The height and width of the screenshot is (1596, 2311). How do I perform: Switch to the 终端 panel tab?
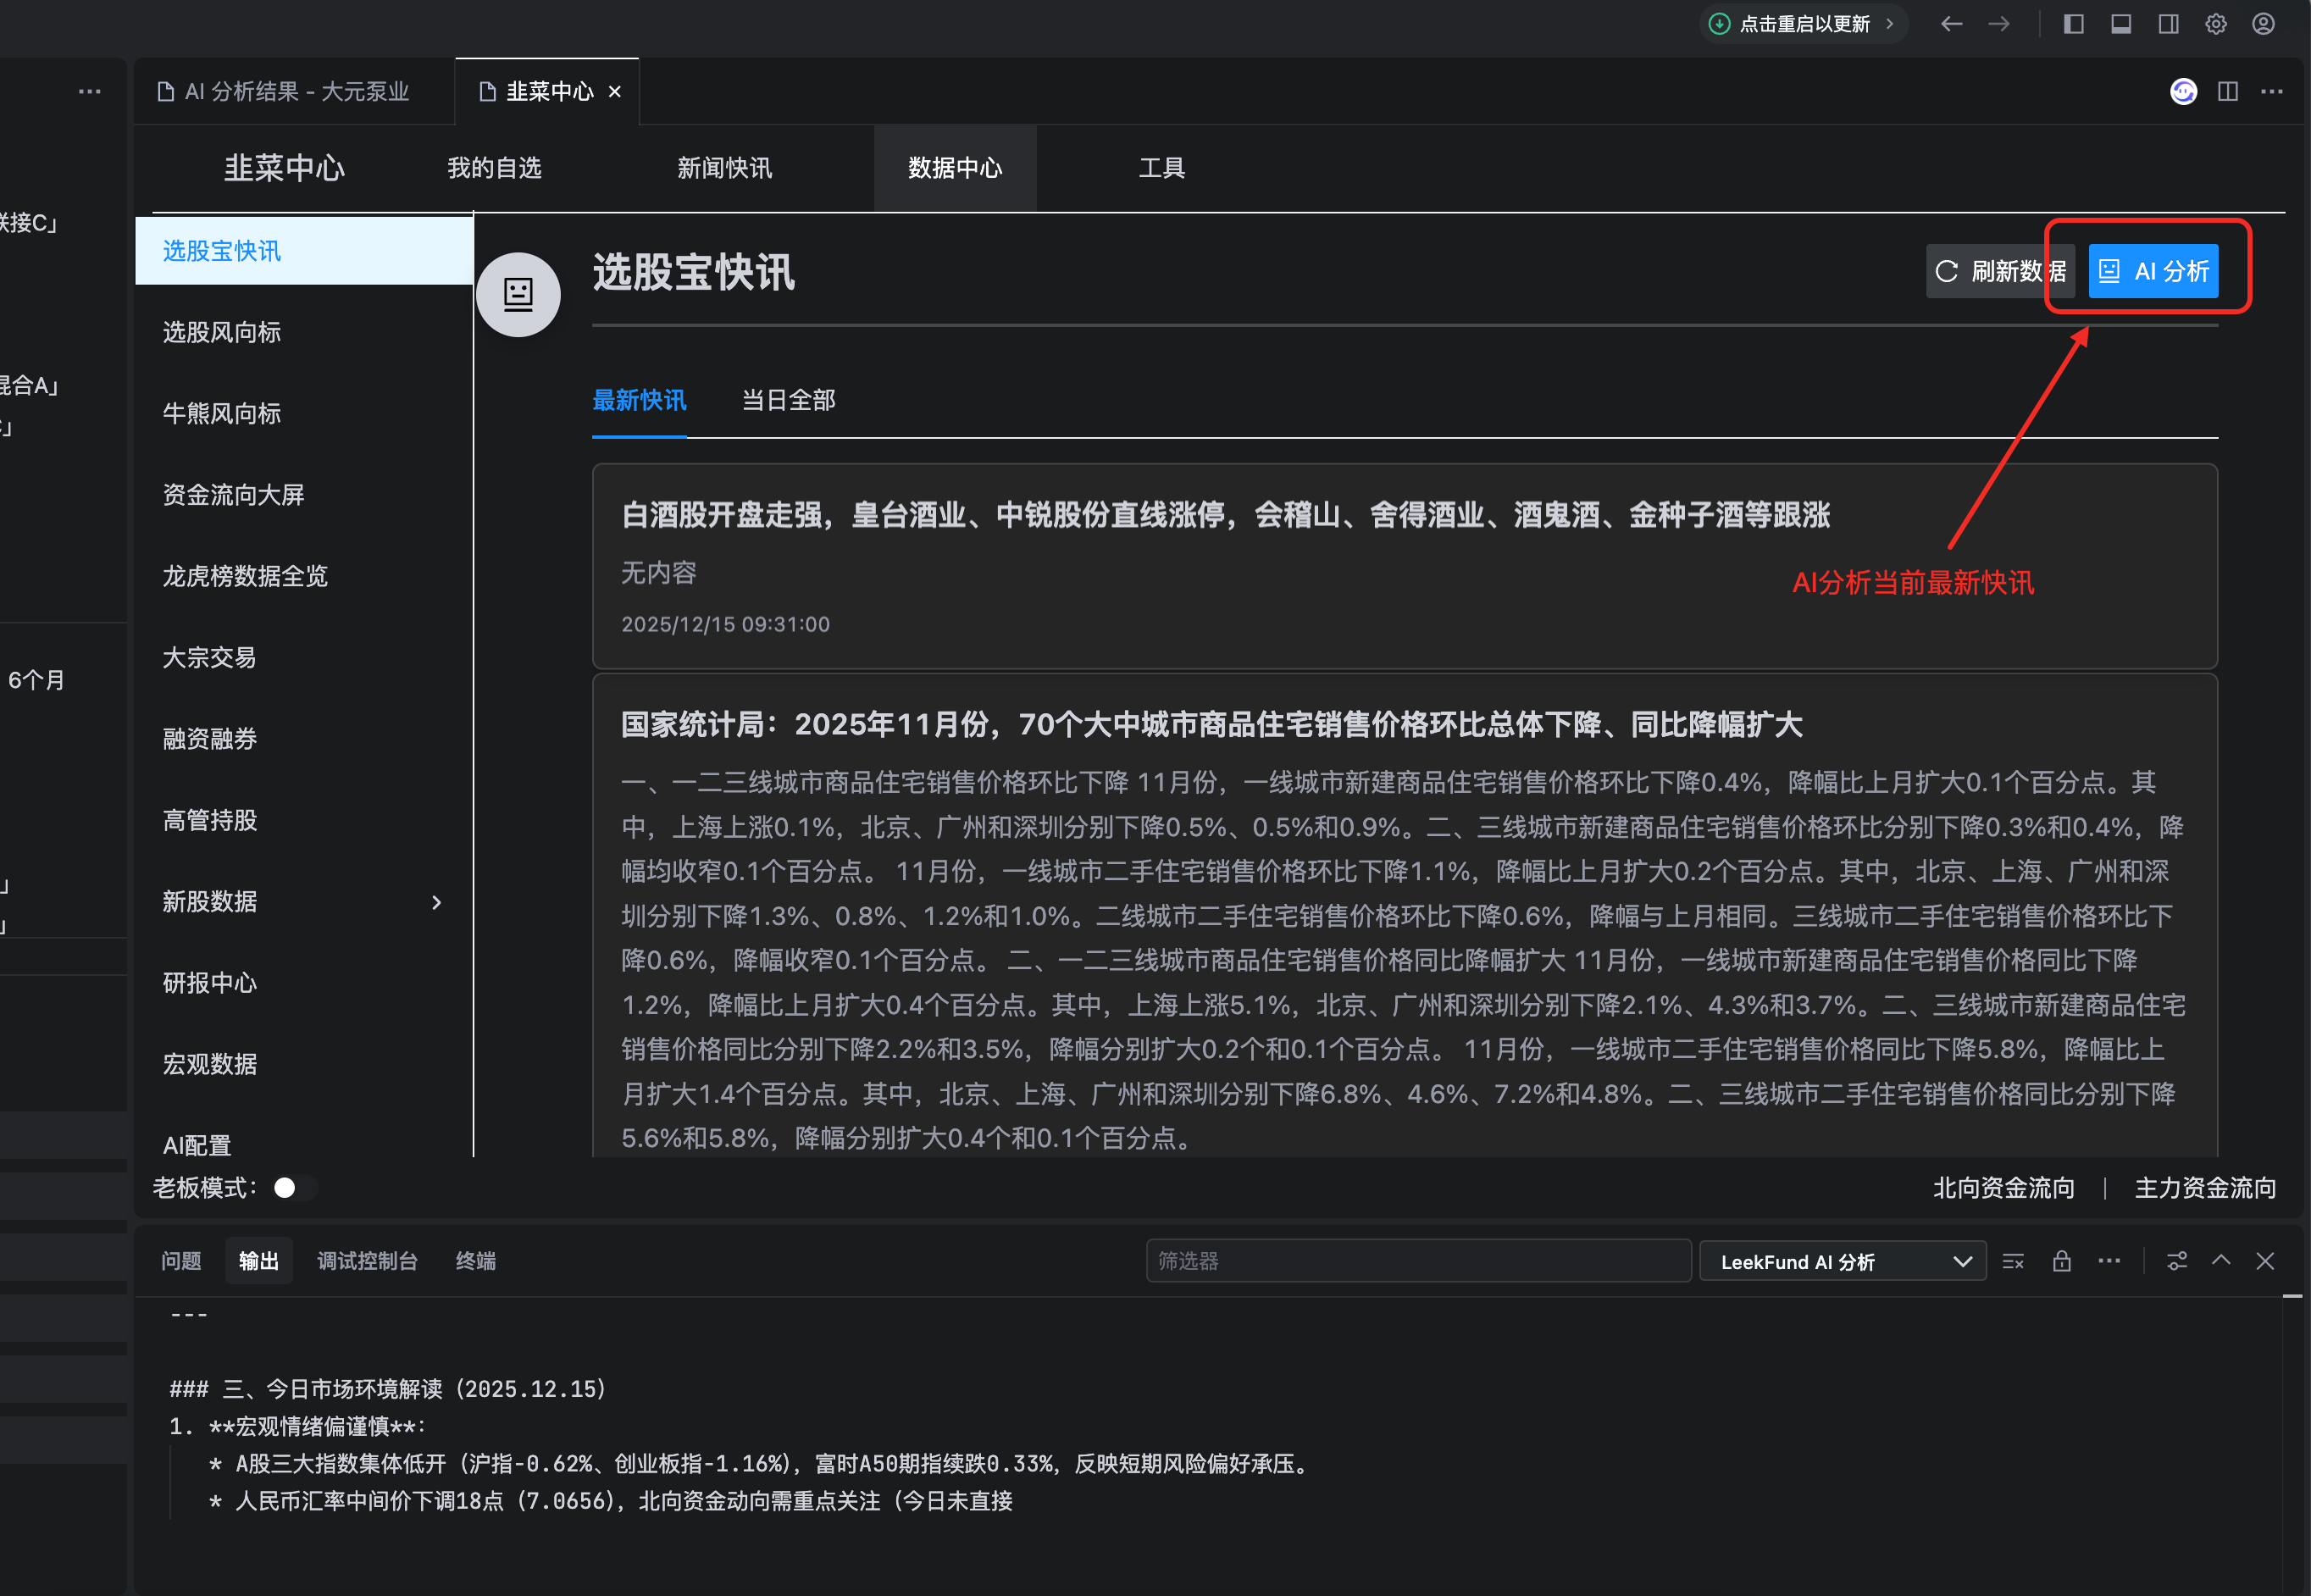click(x=476, y=1261)
